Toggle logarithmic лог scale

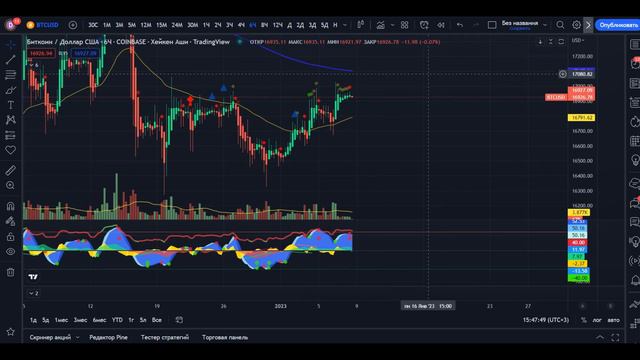[x=597, y=320]
